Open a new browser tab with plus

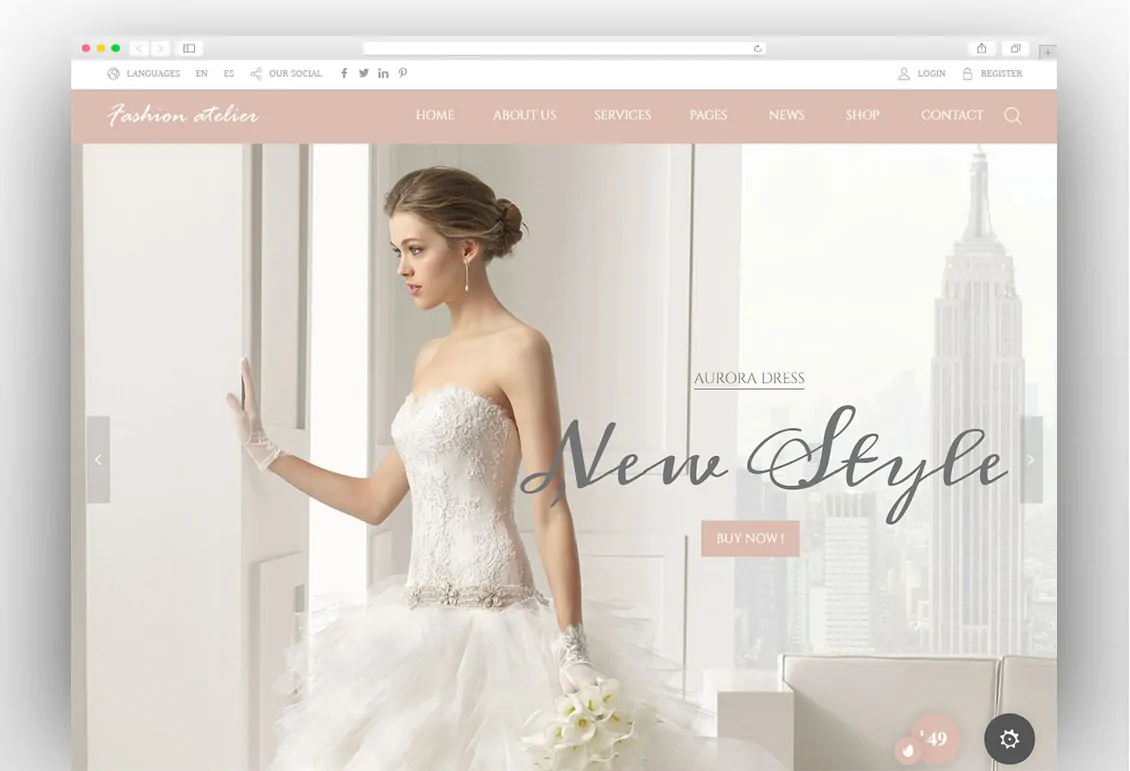coord(1048,53)
